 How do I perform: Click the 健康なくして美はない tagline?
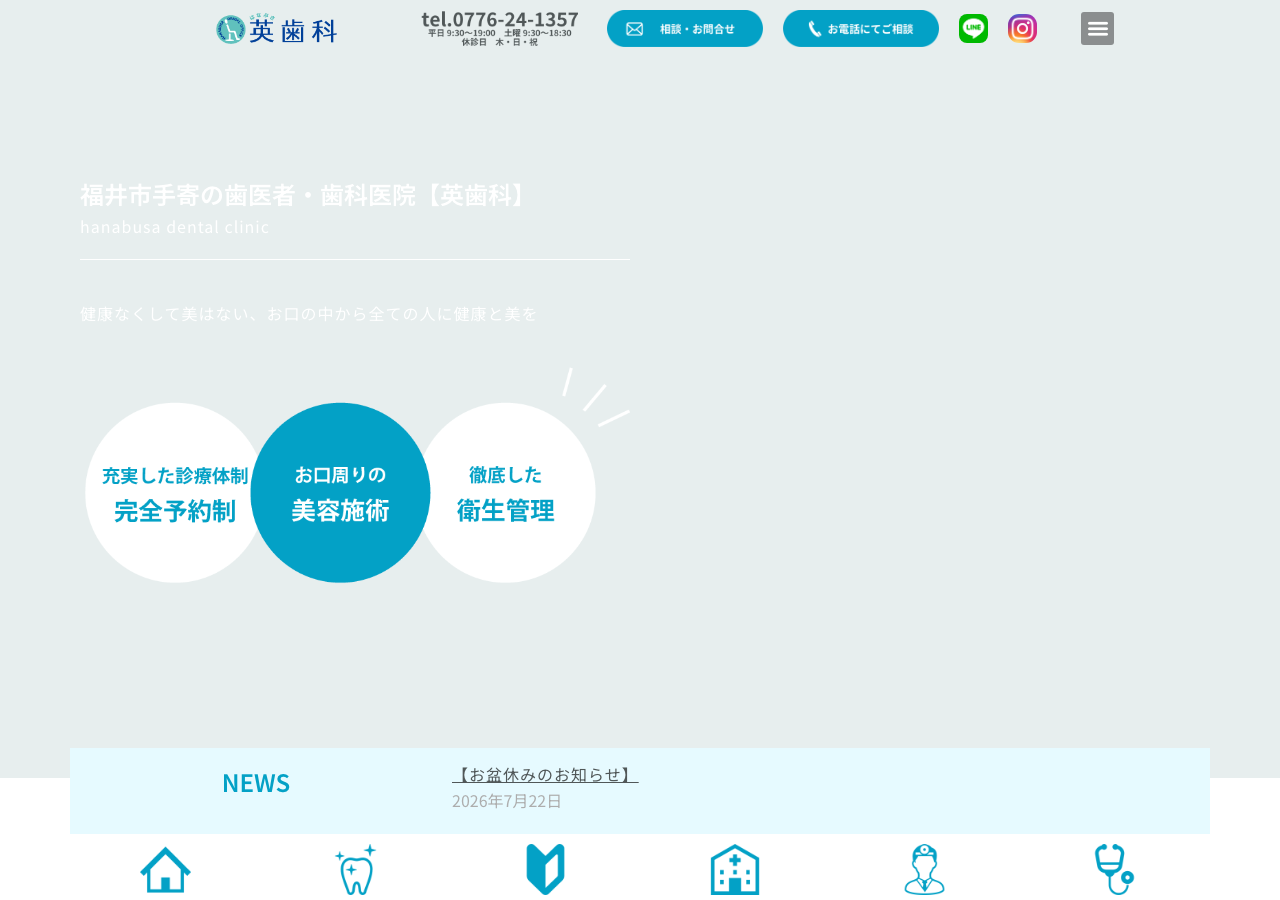pyautogui.click(x=309, y=314)
